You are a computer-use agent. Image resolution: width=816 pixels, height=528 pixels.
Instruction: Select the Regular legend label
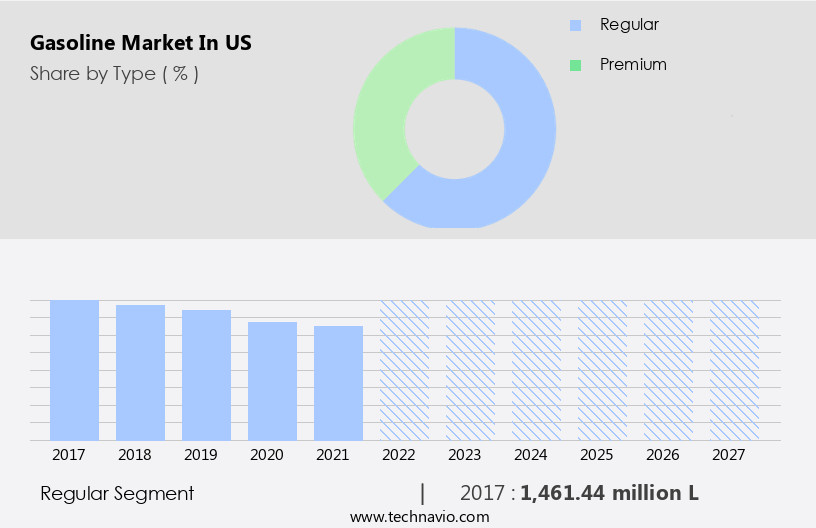[x=629, y=25]
